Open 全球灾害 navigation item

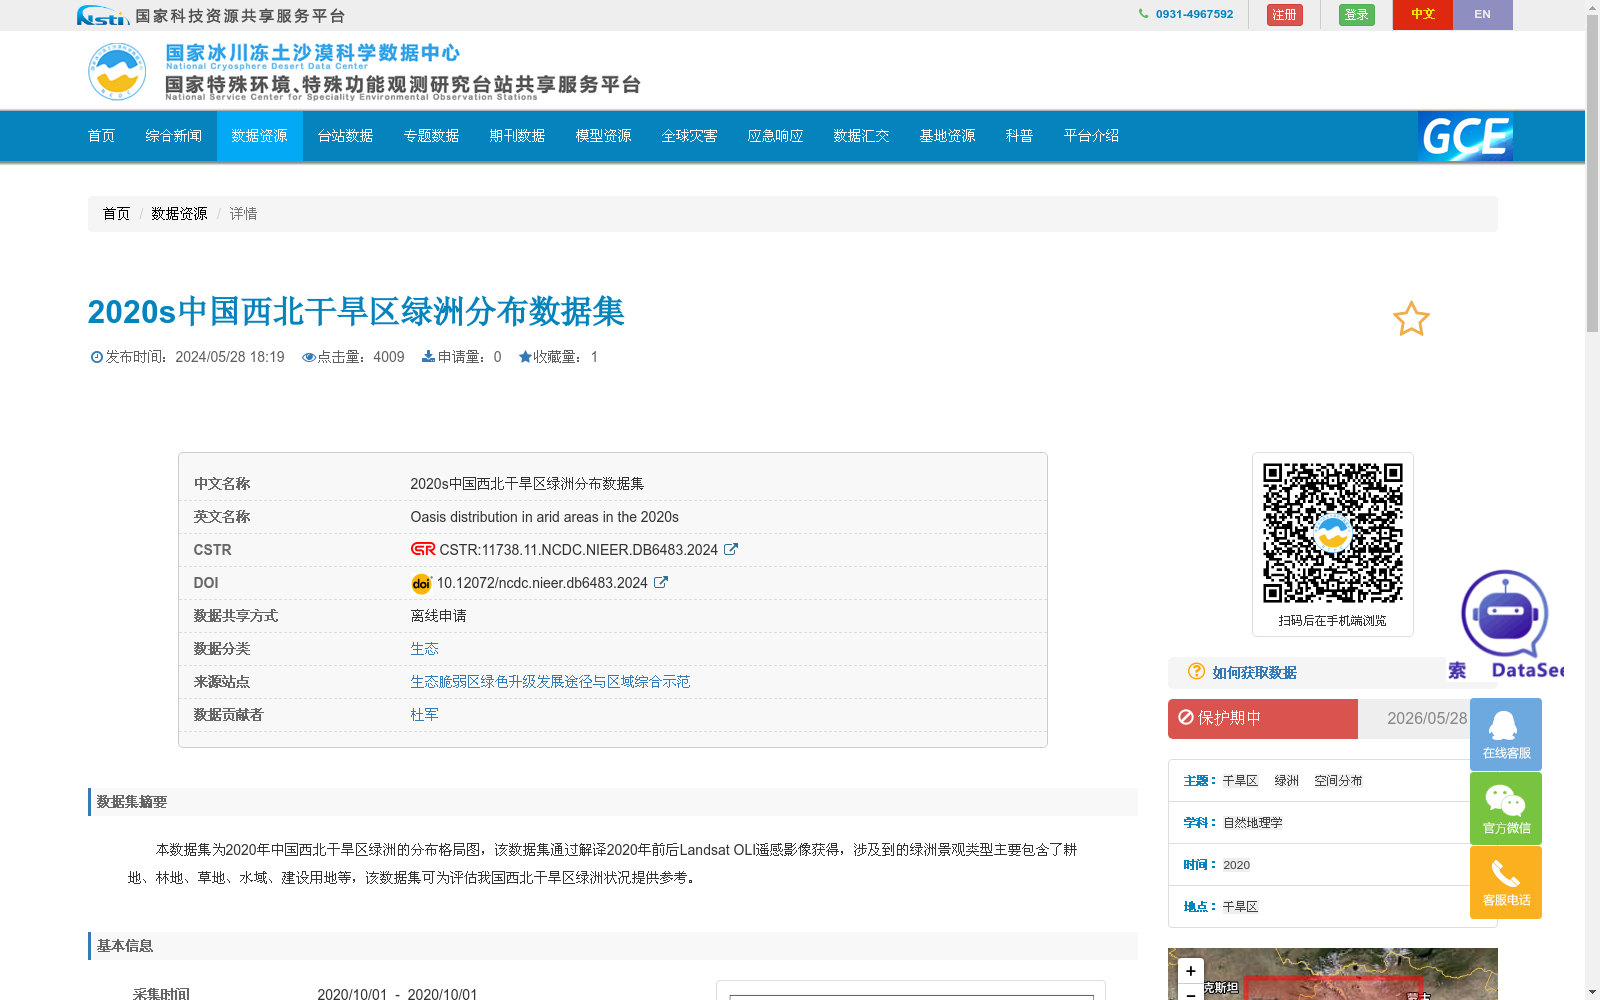point(690,136)
